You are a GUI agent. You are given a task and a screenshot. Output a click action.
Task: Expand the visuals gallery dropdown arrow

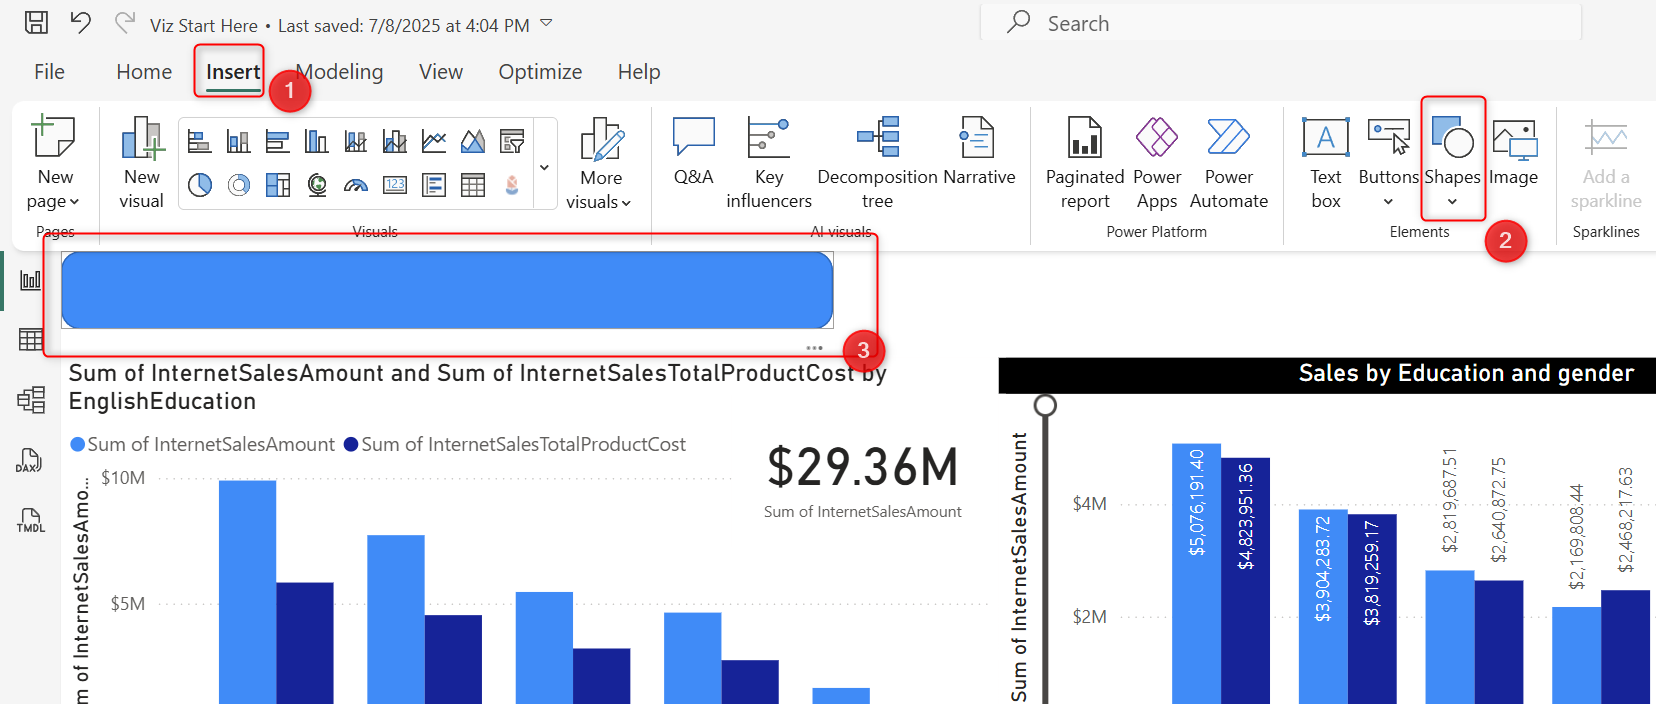click(x=545, y=167)
